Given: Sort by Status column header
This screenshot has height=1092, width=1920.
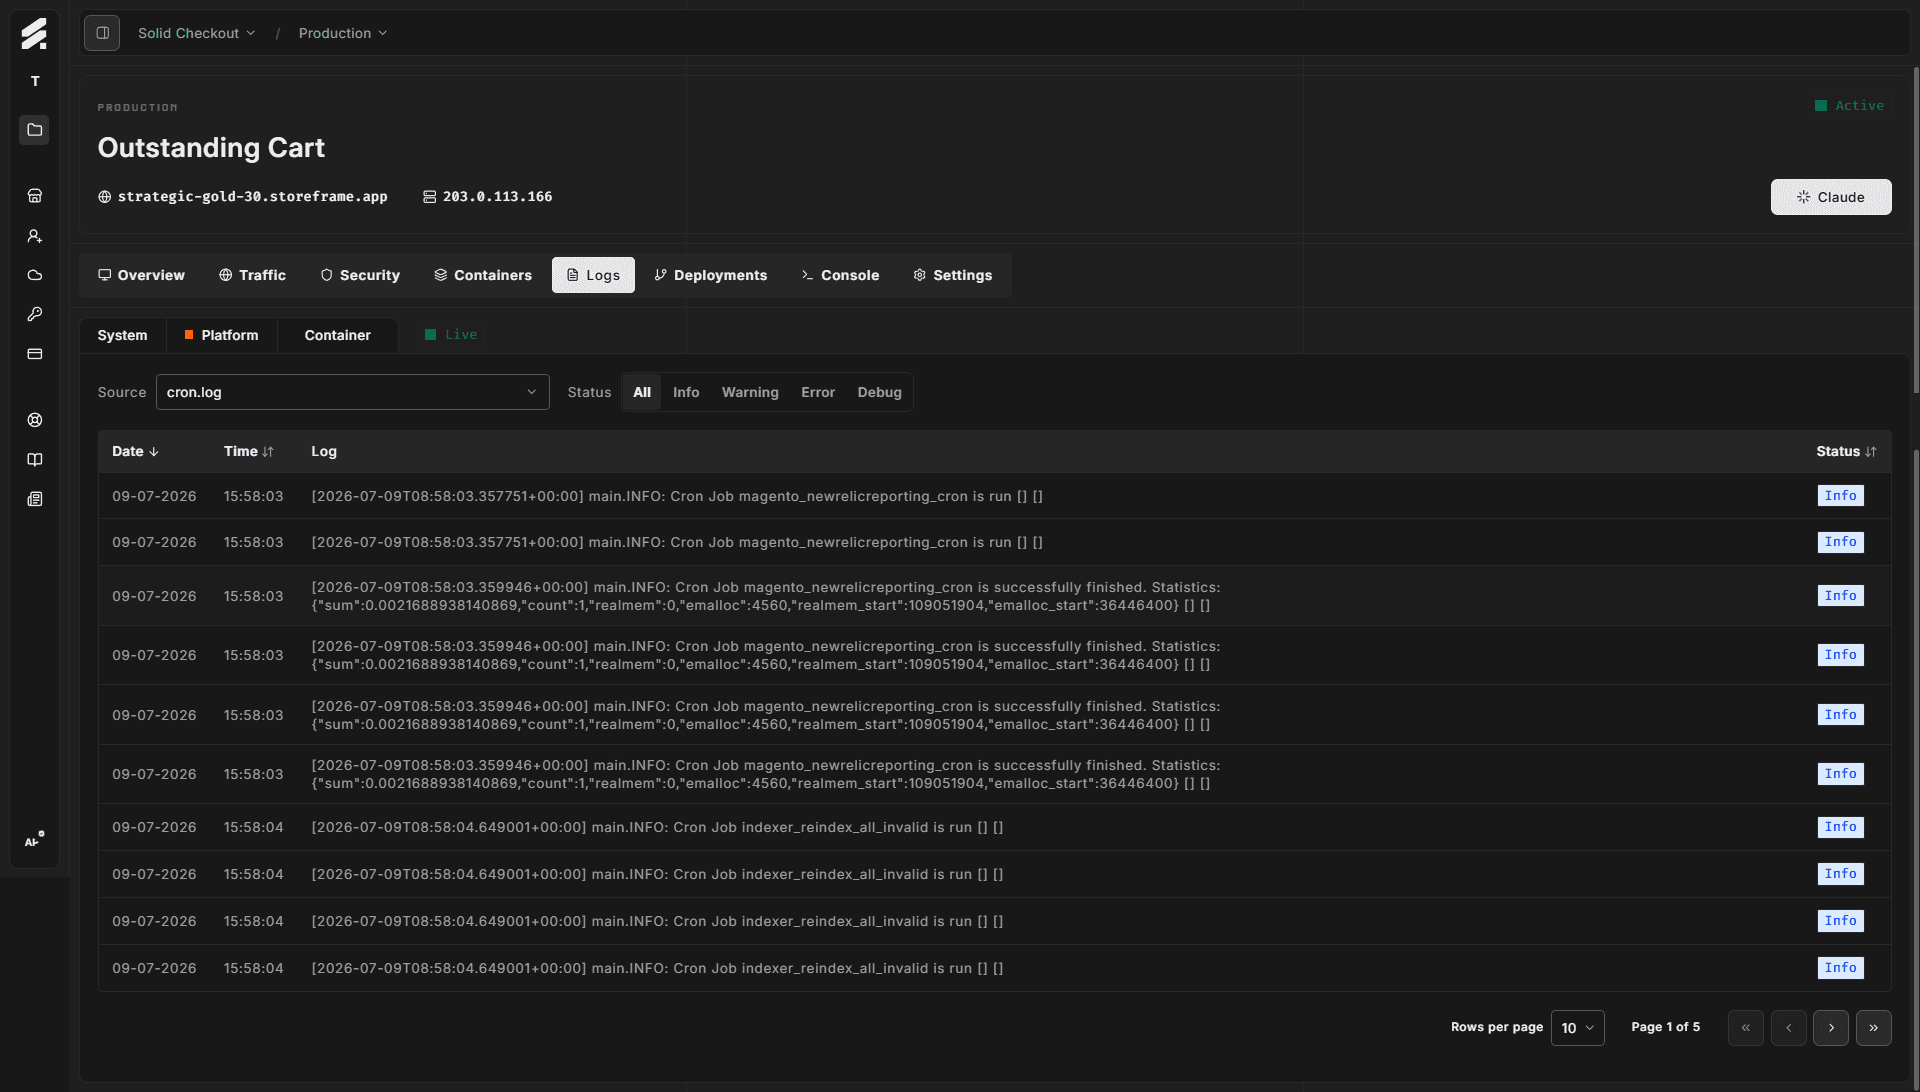Looking at the screenshot, I should click(x=1846, y=452).
